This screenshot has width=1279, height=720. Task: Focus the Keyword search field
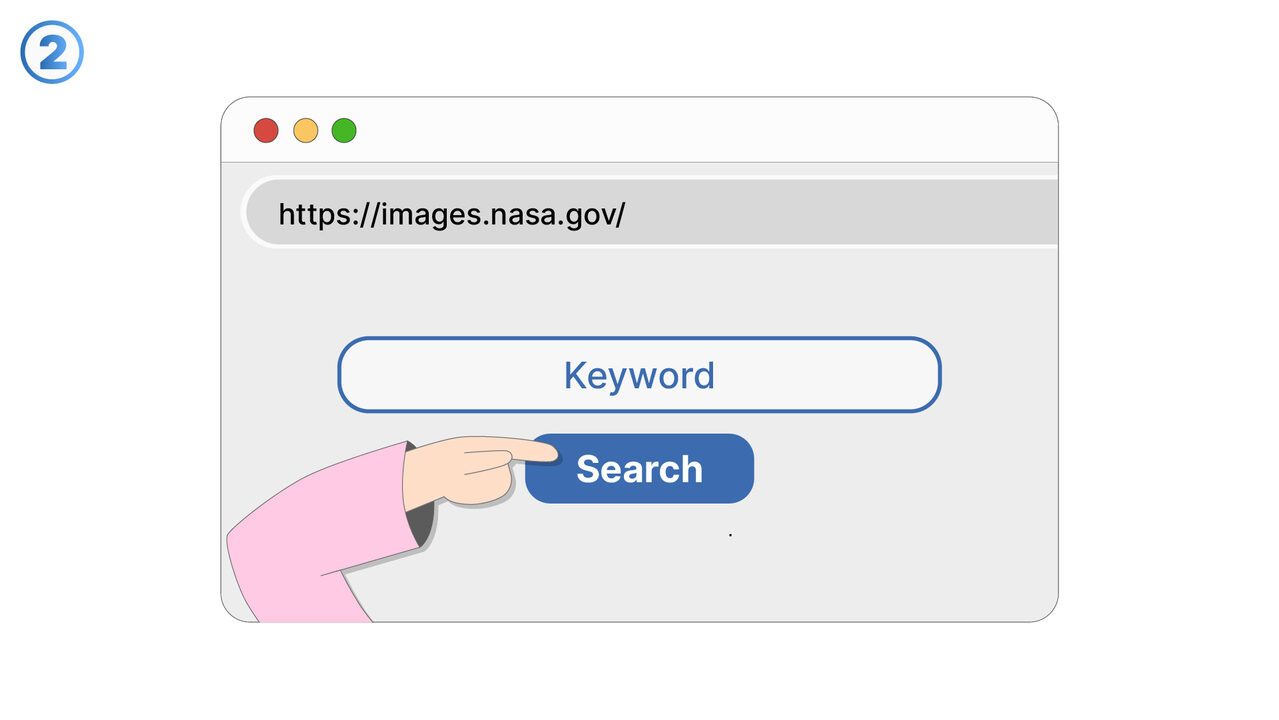point(639,375)
